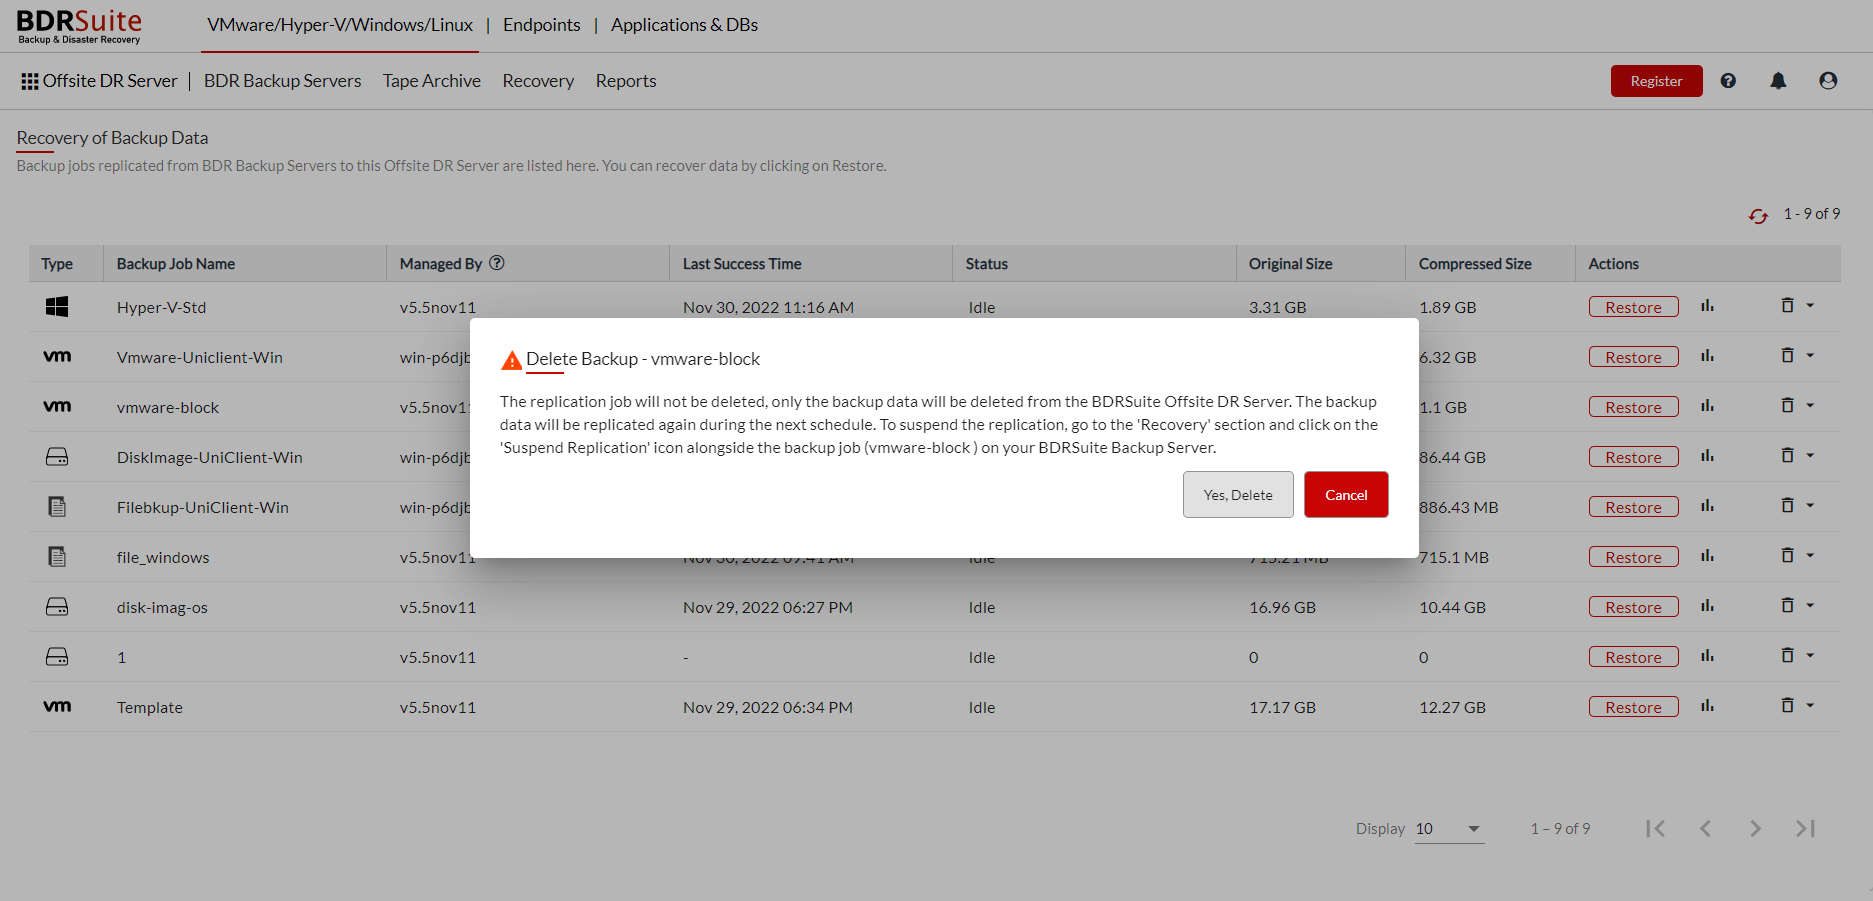Click the trash icon for file_windows

click(1787, 555)
